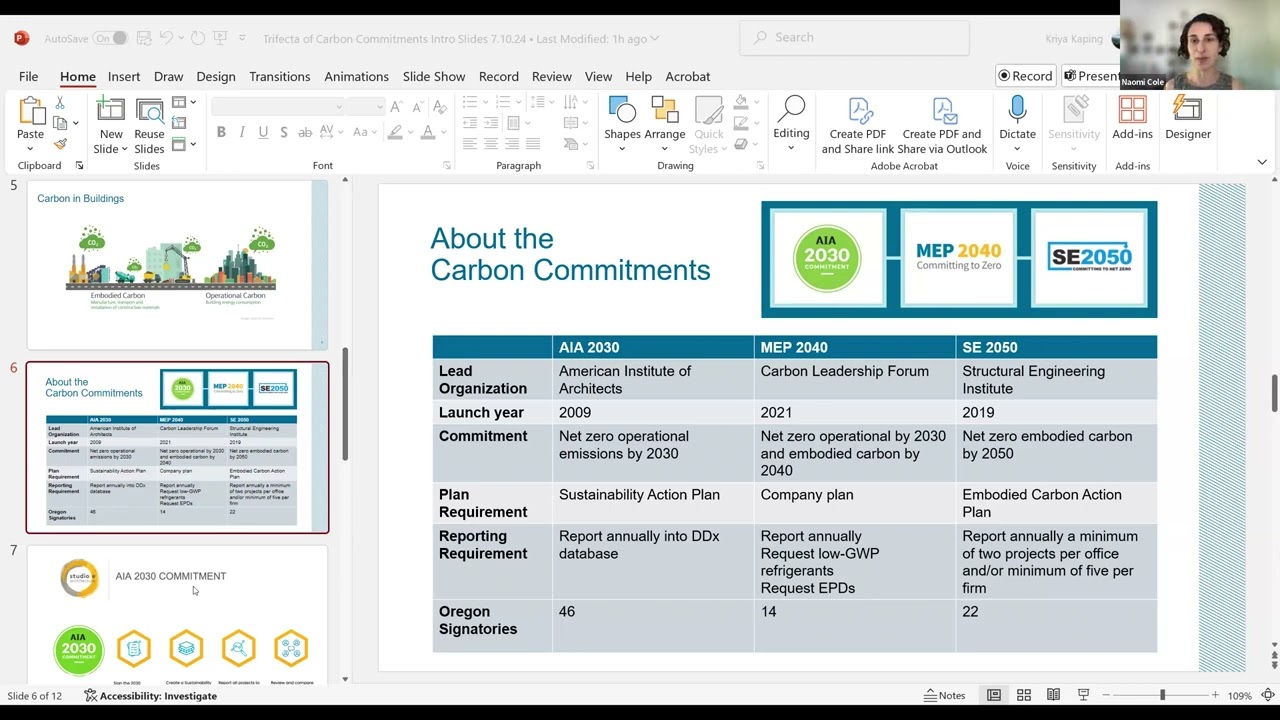Viewport: 1280px width, 720px height.
Task: Click the Justify alignment icon
Action: (x=533, y=144)
